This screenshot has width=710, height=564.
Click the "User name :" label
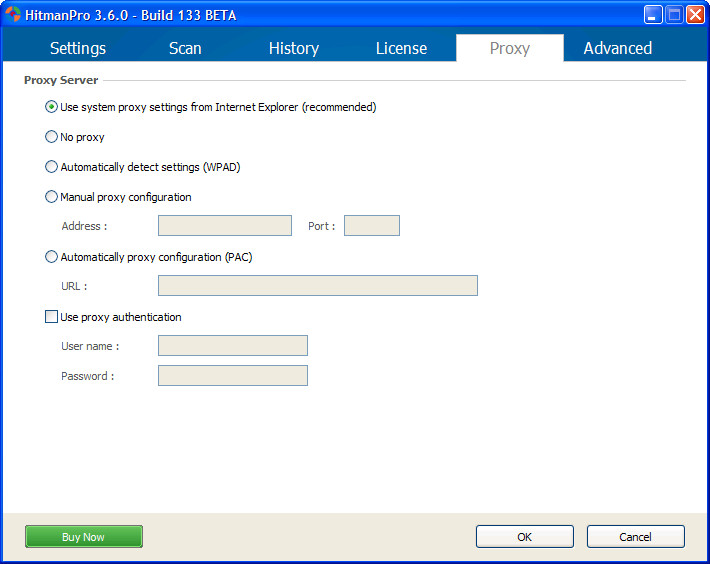tap(90, 346)
